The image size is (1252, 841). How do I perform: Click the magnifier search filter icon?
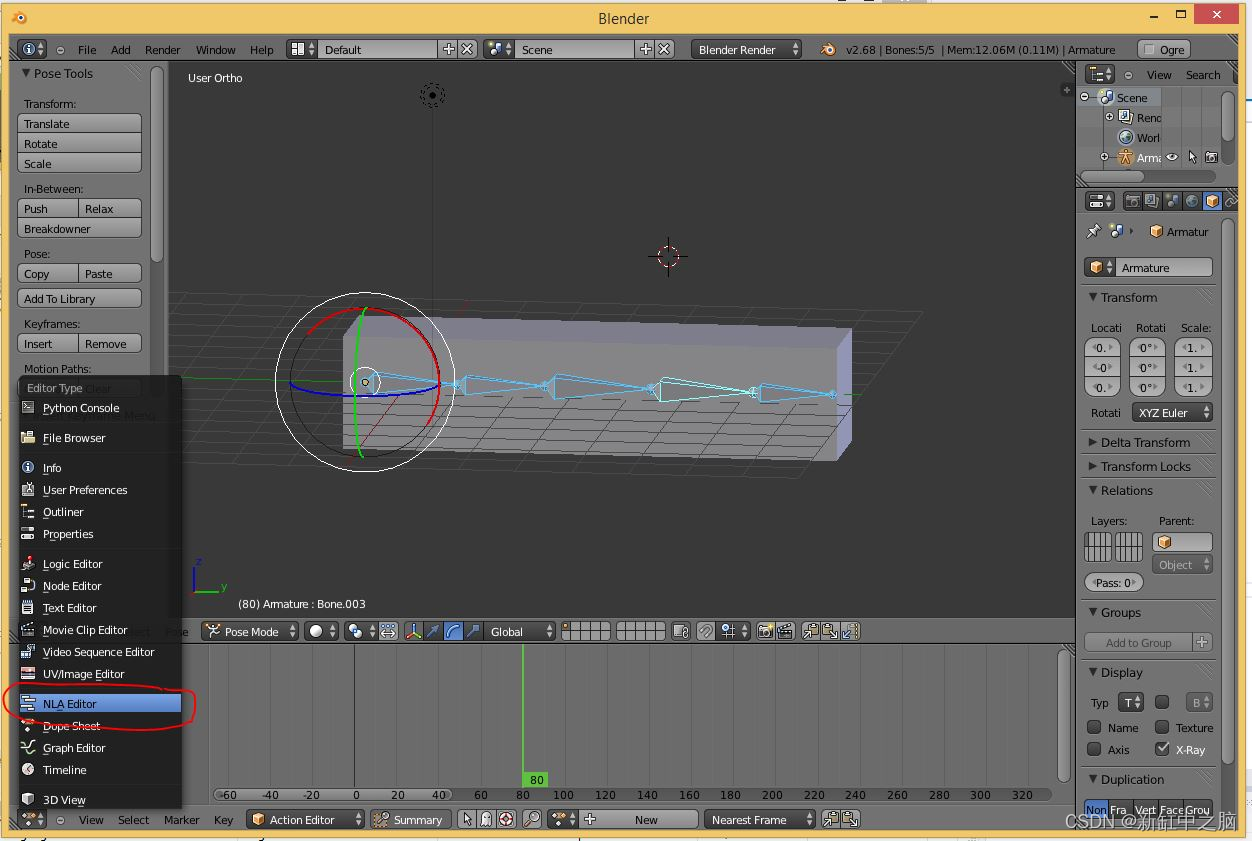click(x=532, y=819)
